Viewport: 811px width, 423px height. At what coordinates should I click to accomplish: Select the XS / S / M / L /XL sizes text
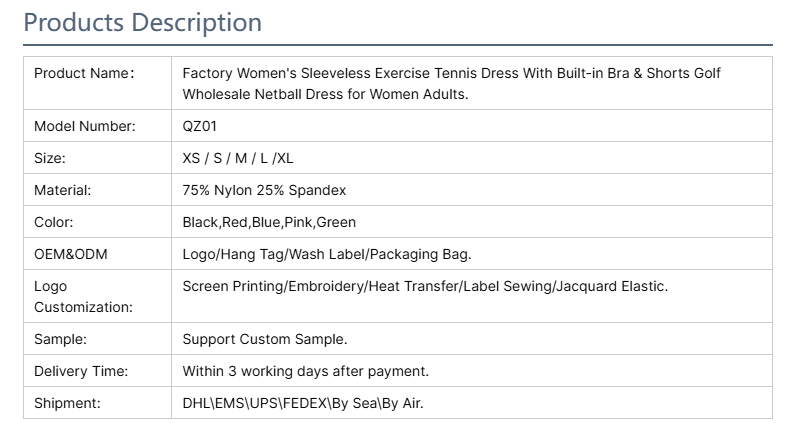click(238, 158)
